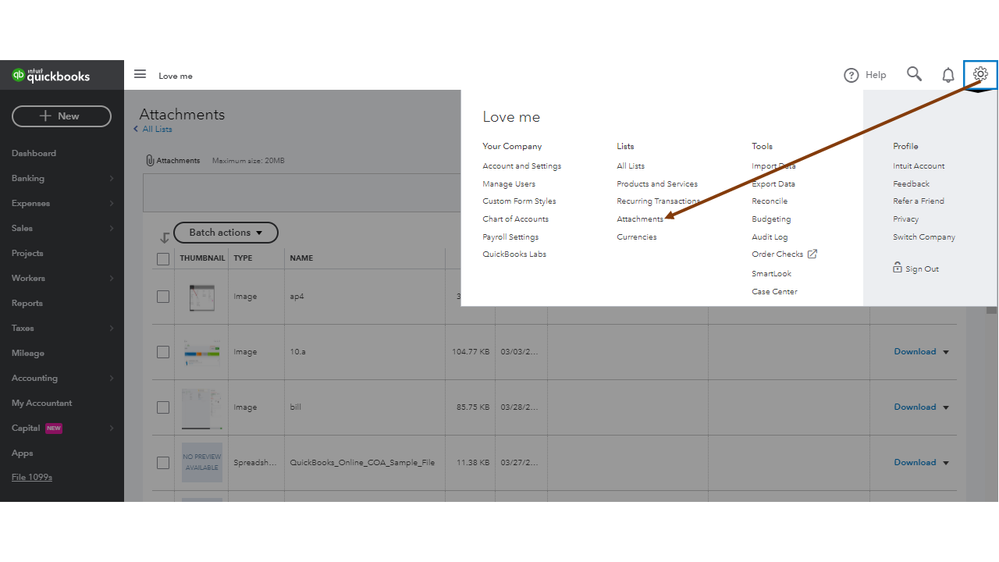Expand the Sales sidebar chevron

pyautogui.click(x=111, y=228)
